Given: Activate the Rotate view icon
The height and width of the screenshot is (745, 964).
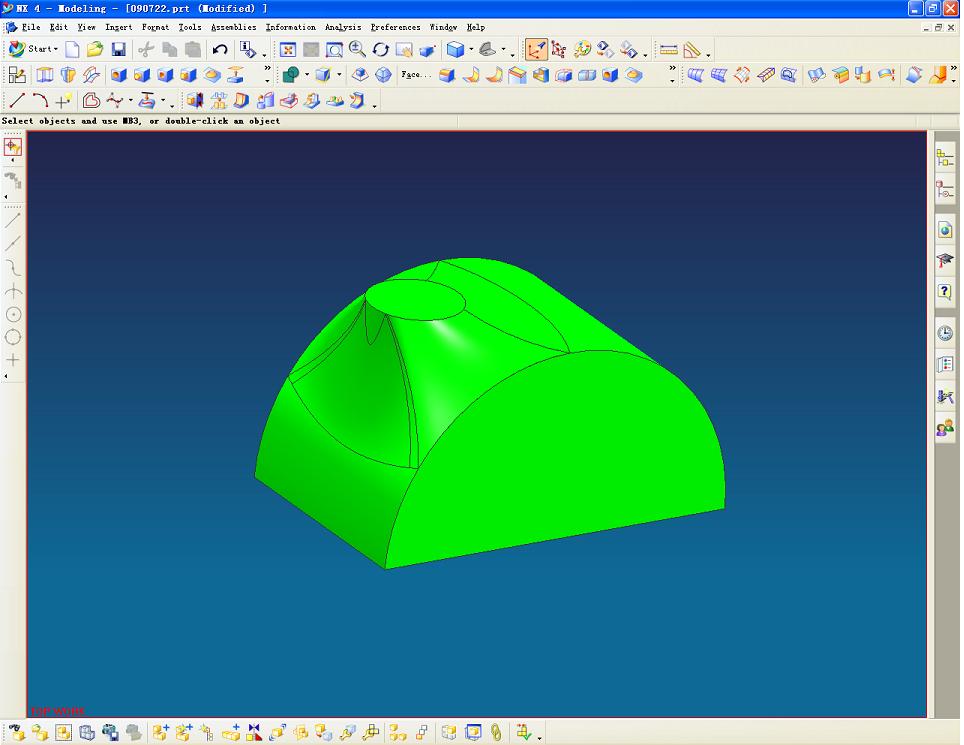Looking at the screenshot, I should tap(381, 50).
